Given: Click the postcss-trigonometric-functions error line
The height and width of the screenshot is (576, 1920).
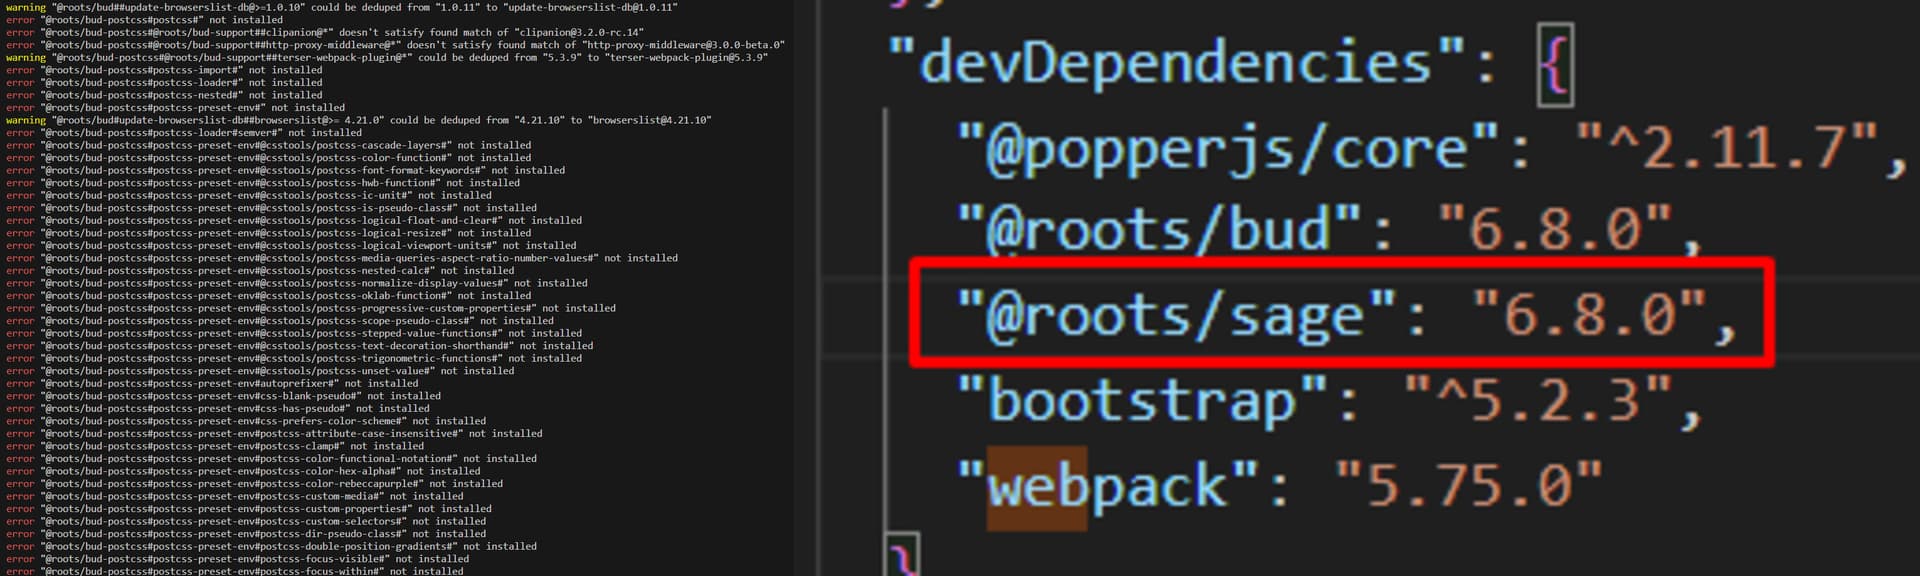Looking at the screenshot, I should (294, 358).
